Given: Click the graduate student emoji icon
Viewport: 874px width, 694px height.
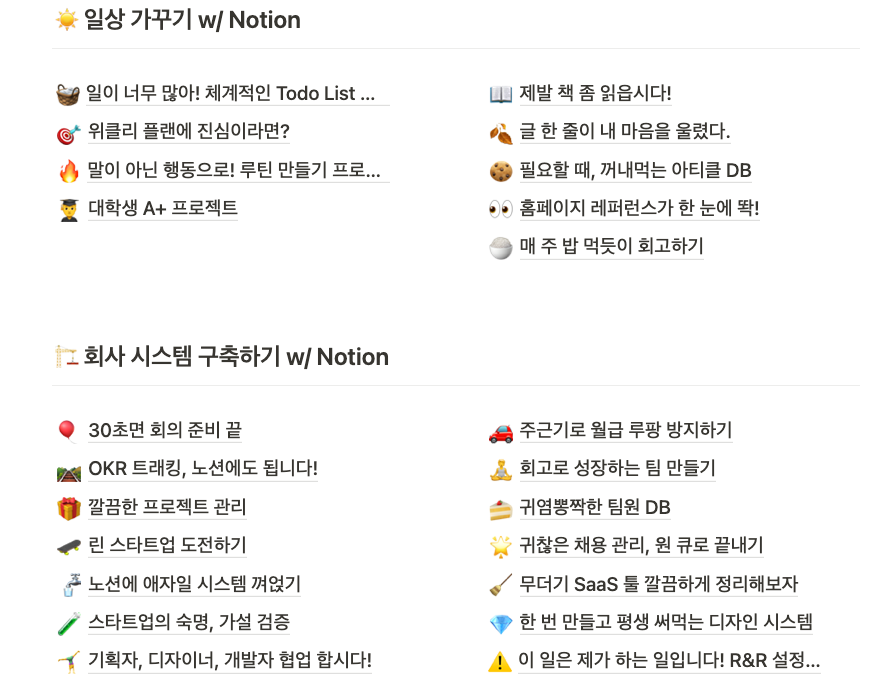Looking at the screenshot, I should point(69,210).
